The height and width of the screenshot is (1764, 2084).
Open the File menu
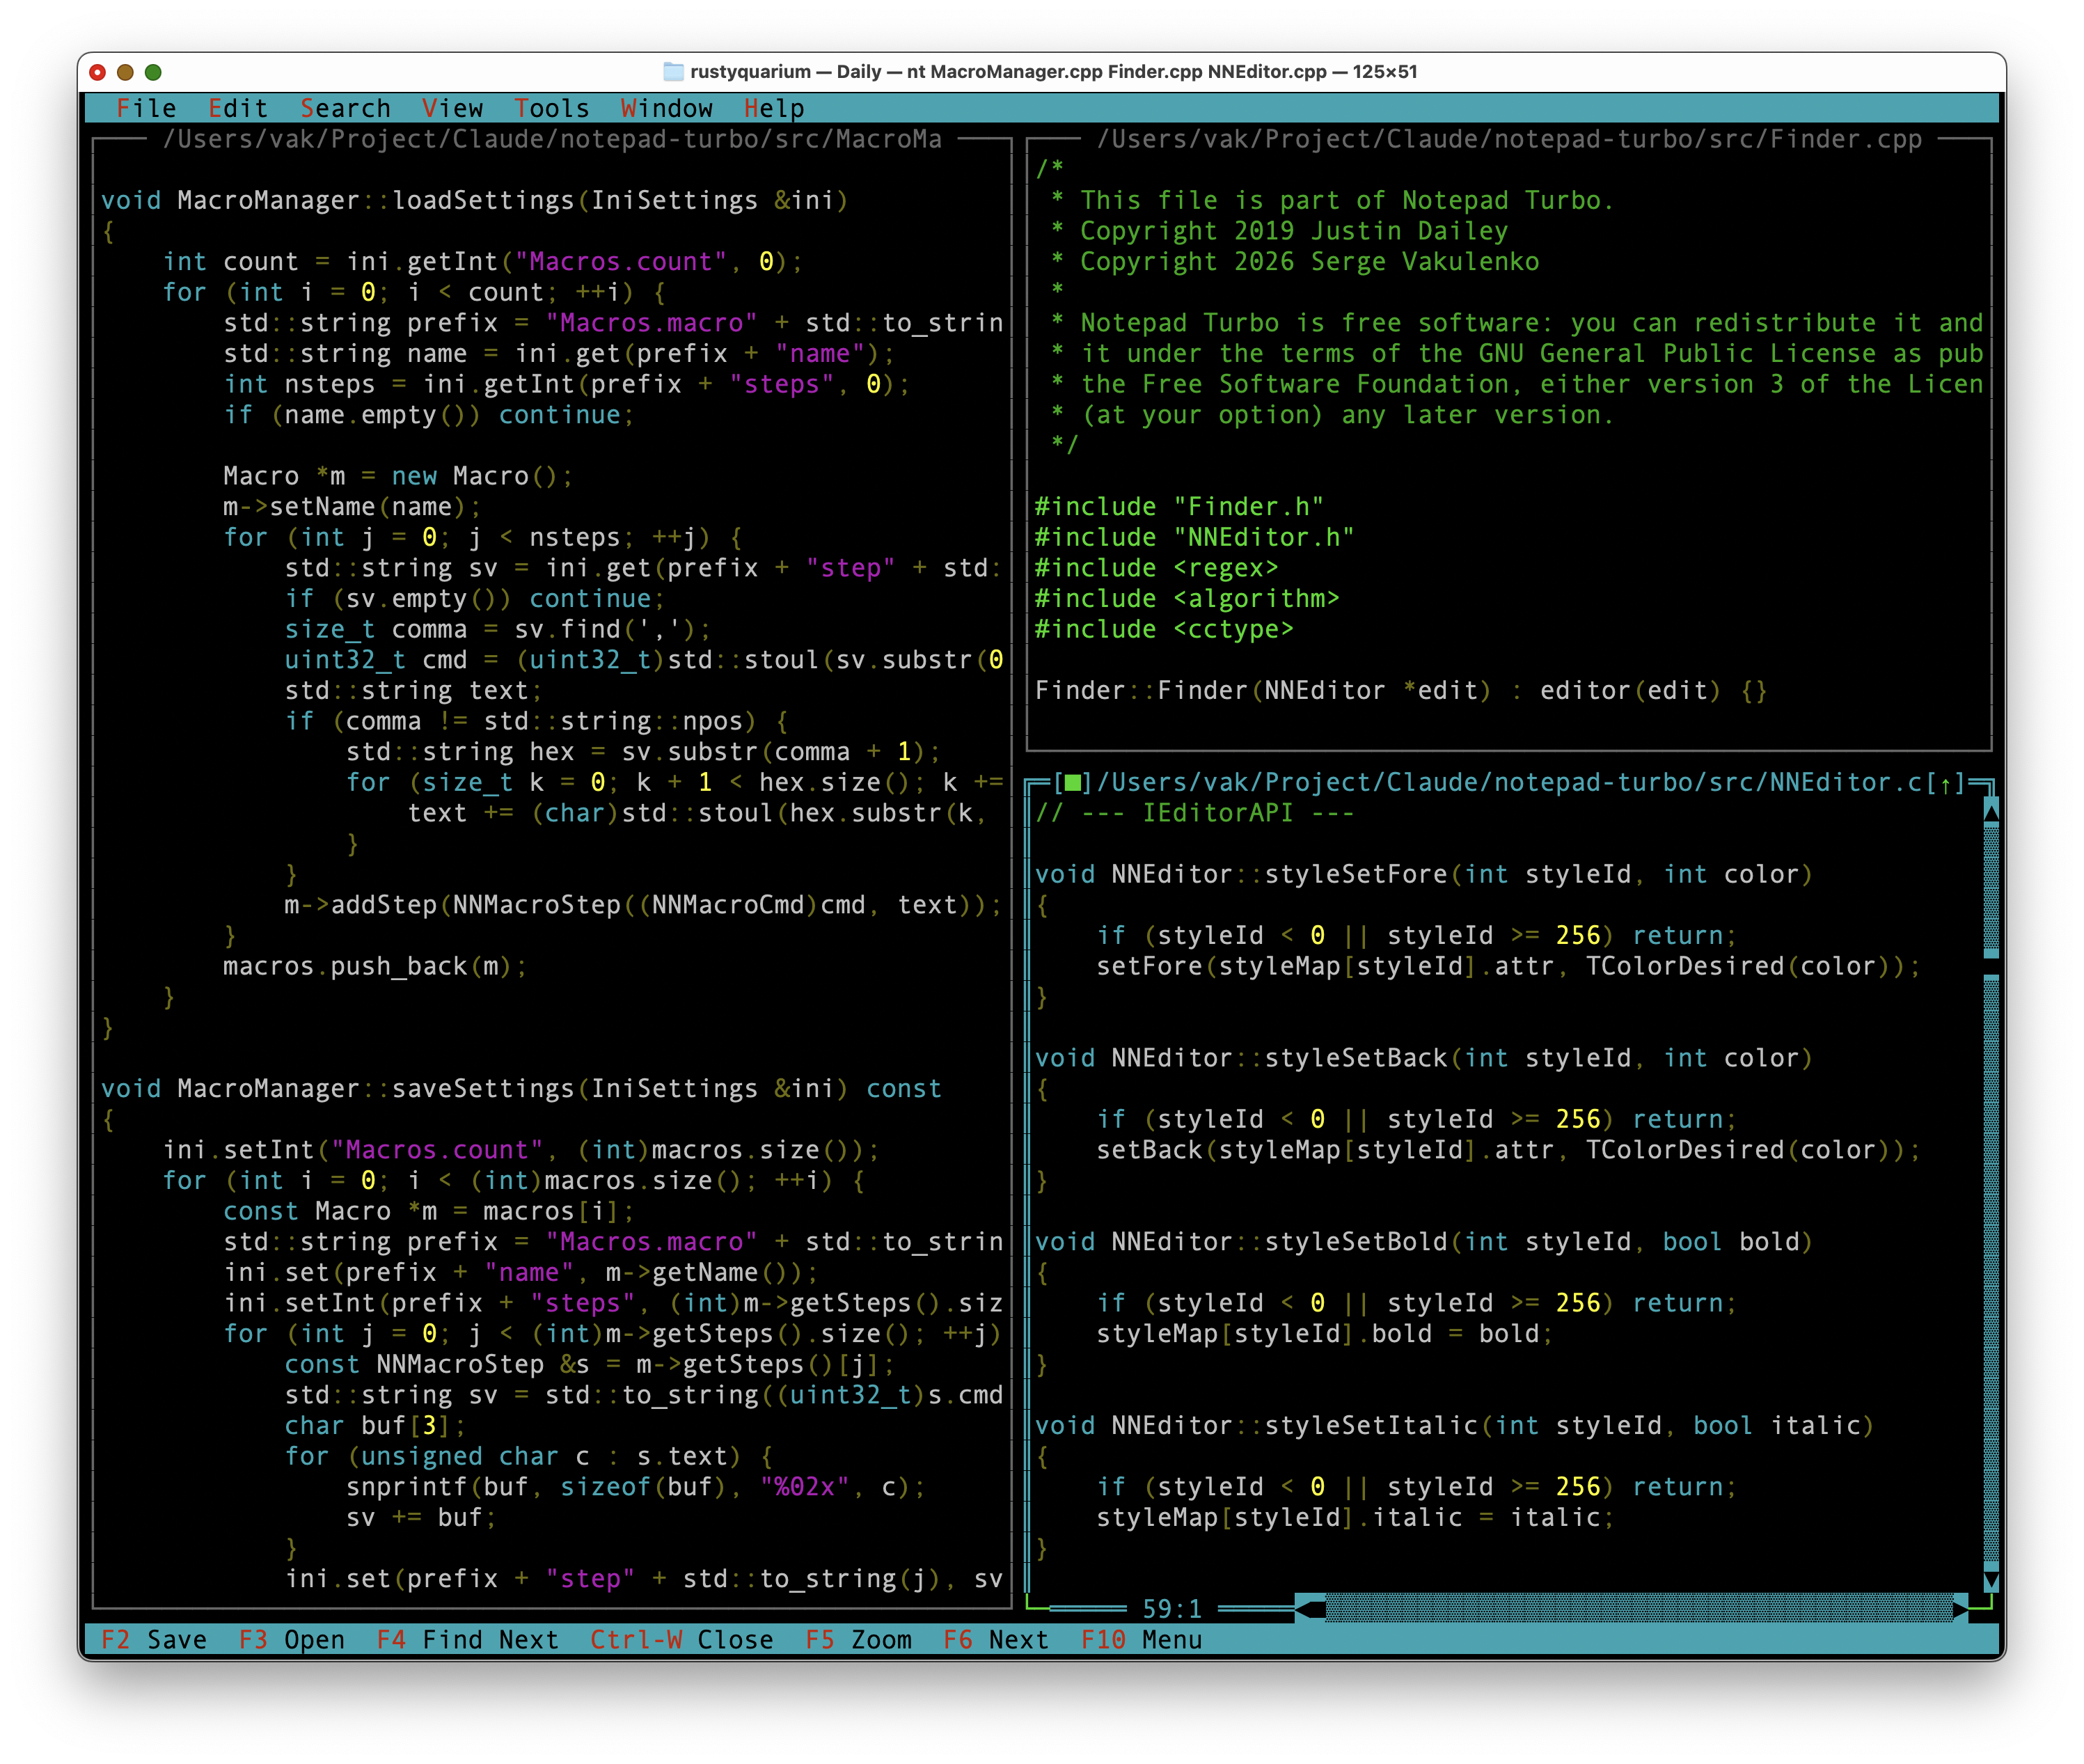[x=146, y=108]
